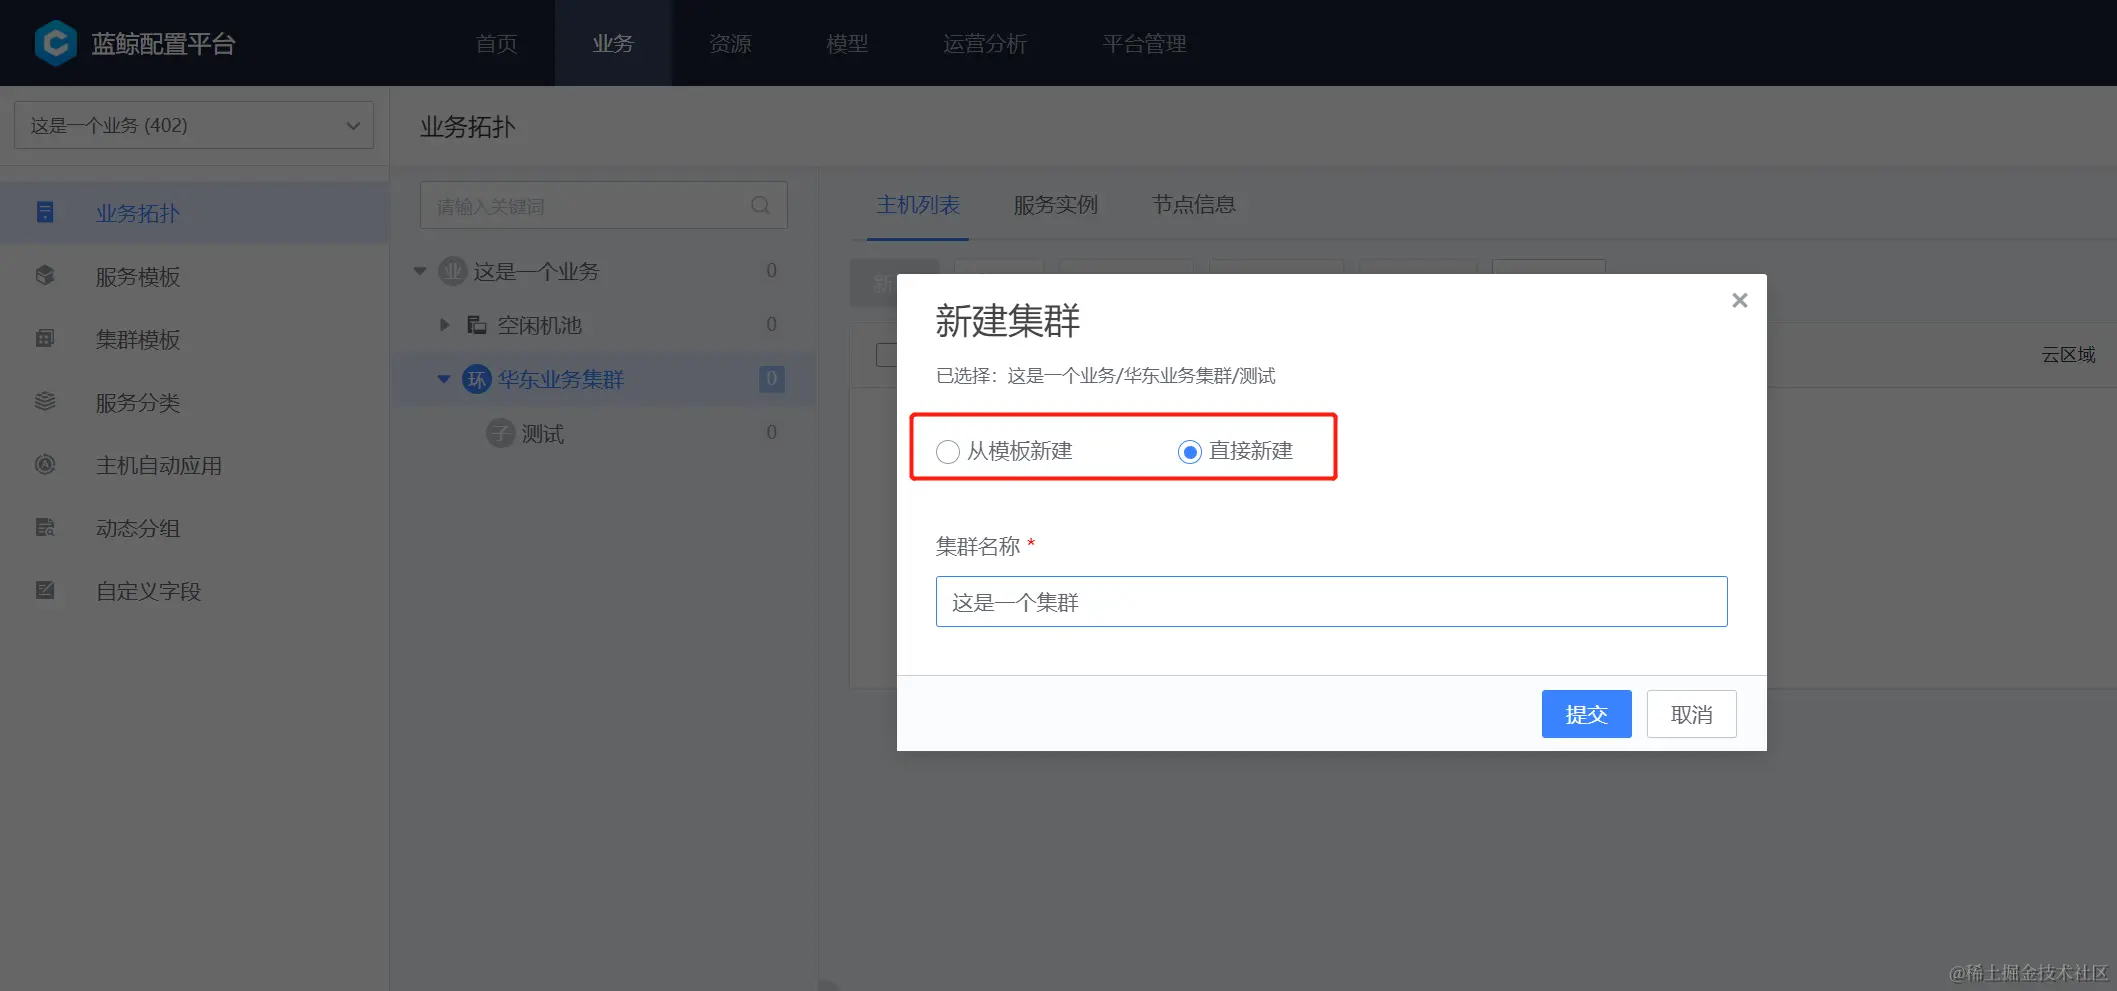Screen dimensions: 2117x991
Task: Click the 业 node icon for 这是一个业务
Action: click(x=453, y=271)
